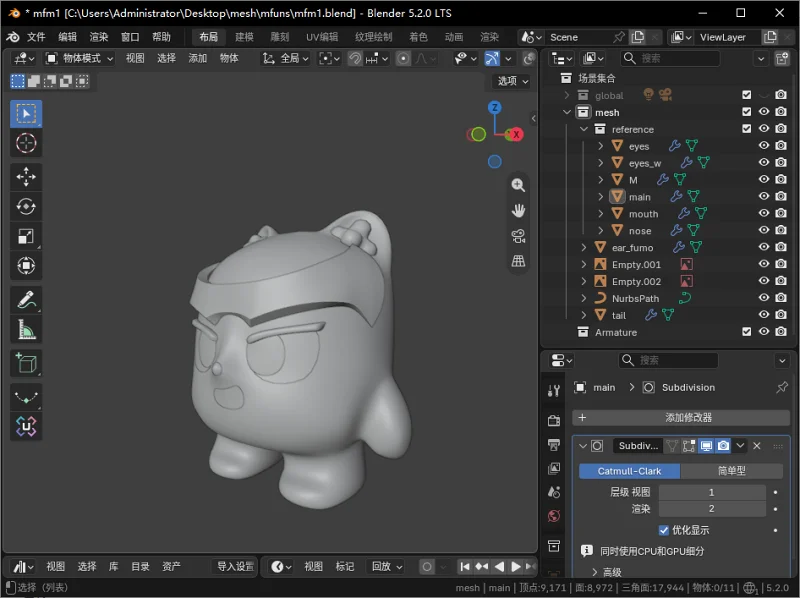Open the 文件 menu

[36, 37]
